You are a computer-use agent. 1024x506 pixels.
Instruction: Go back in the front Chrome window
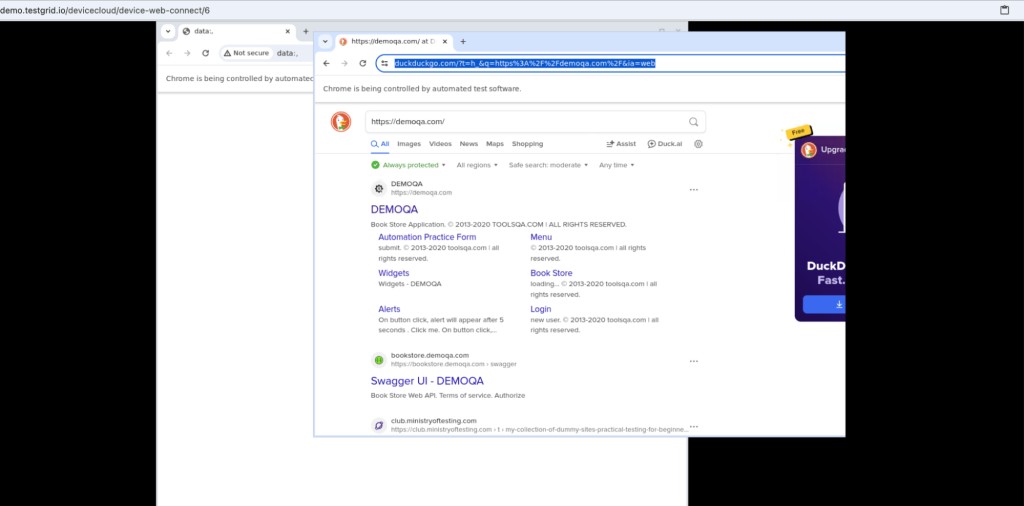327,63
